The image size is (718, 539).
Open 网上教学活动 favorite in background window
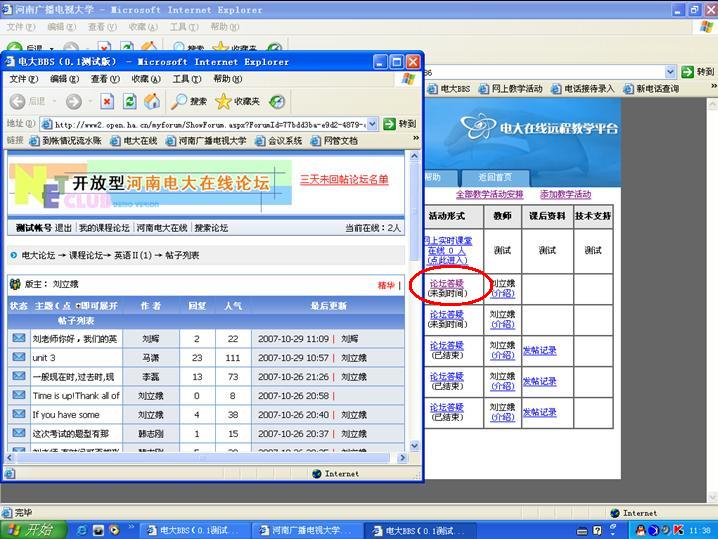(511, 89)
